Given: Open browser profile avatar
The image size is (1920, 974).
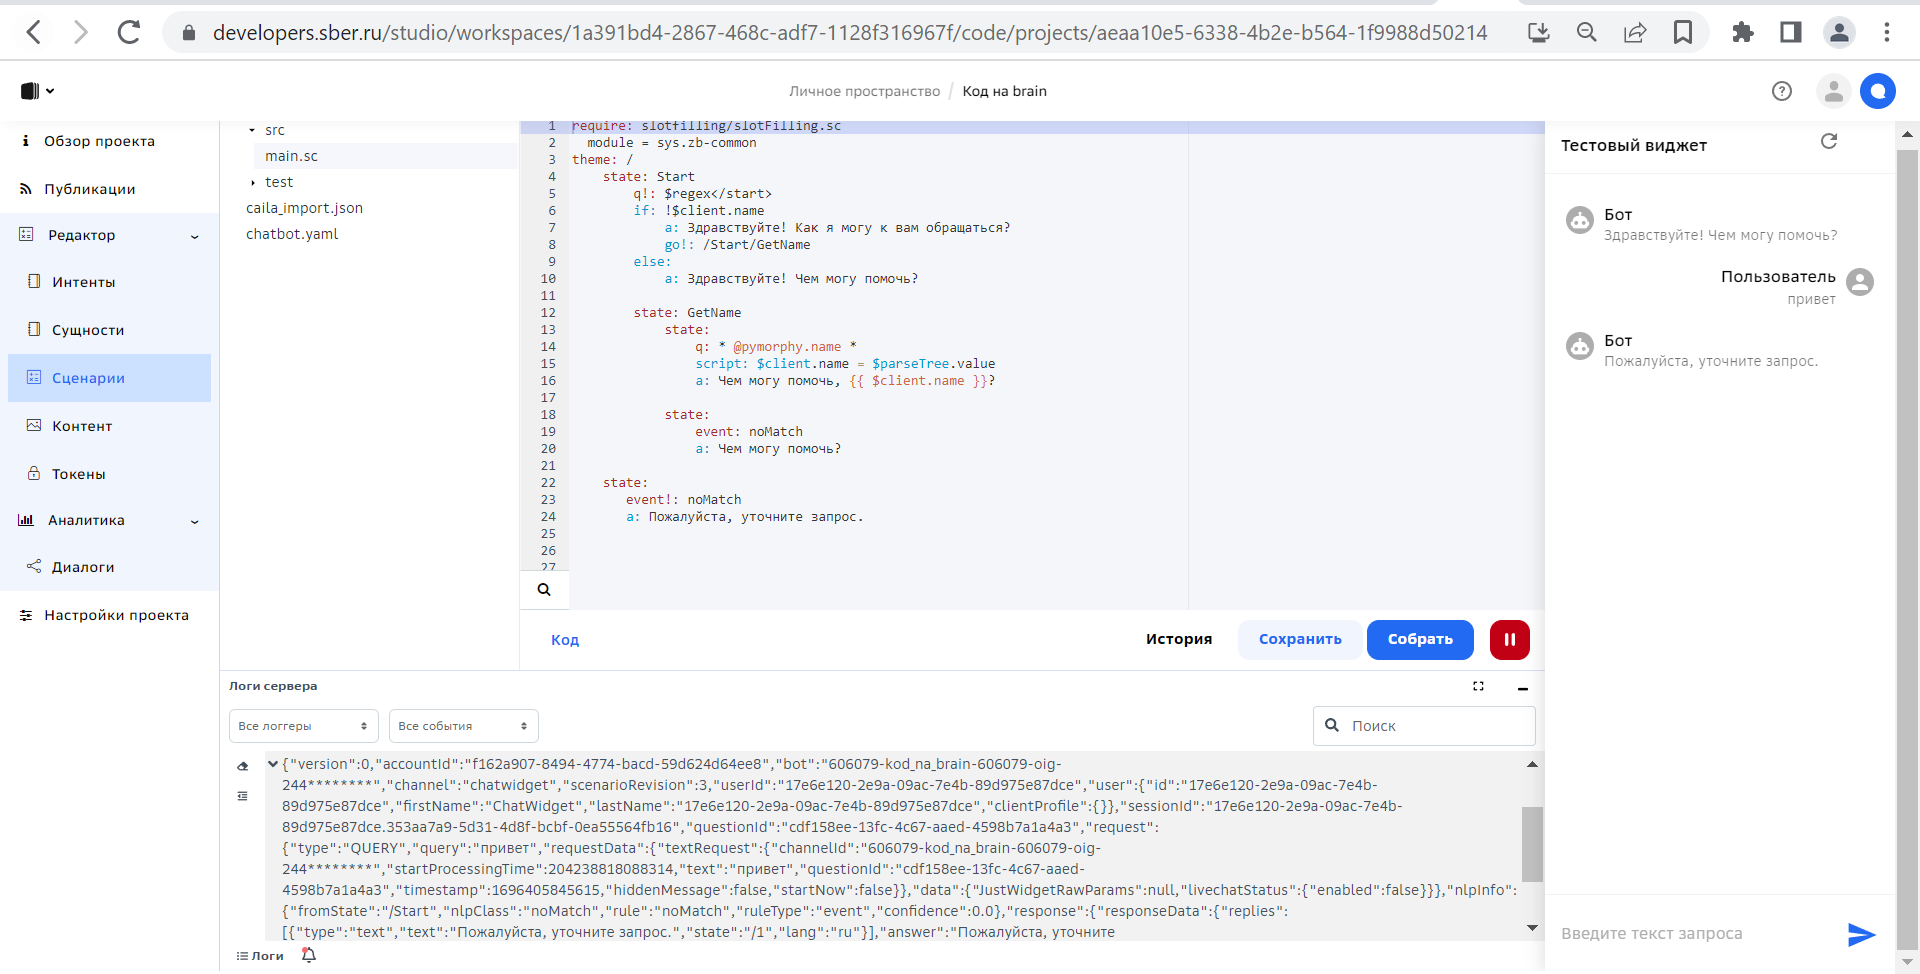Looking at the screenshot, I should pyautogui.click(x=1839, y=33).
